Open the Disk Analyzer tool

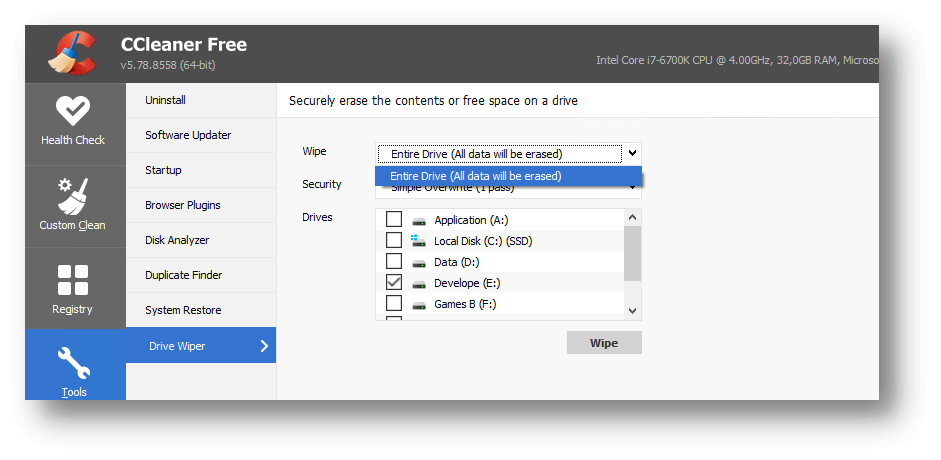pos(201,240)
